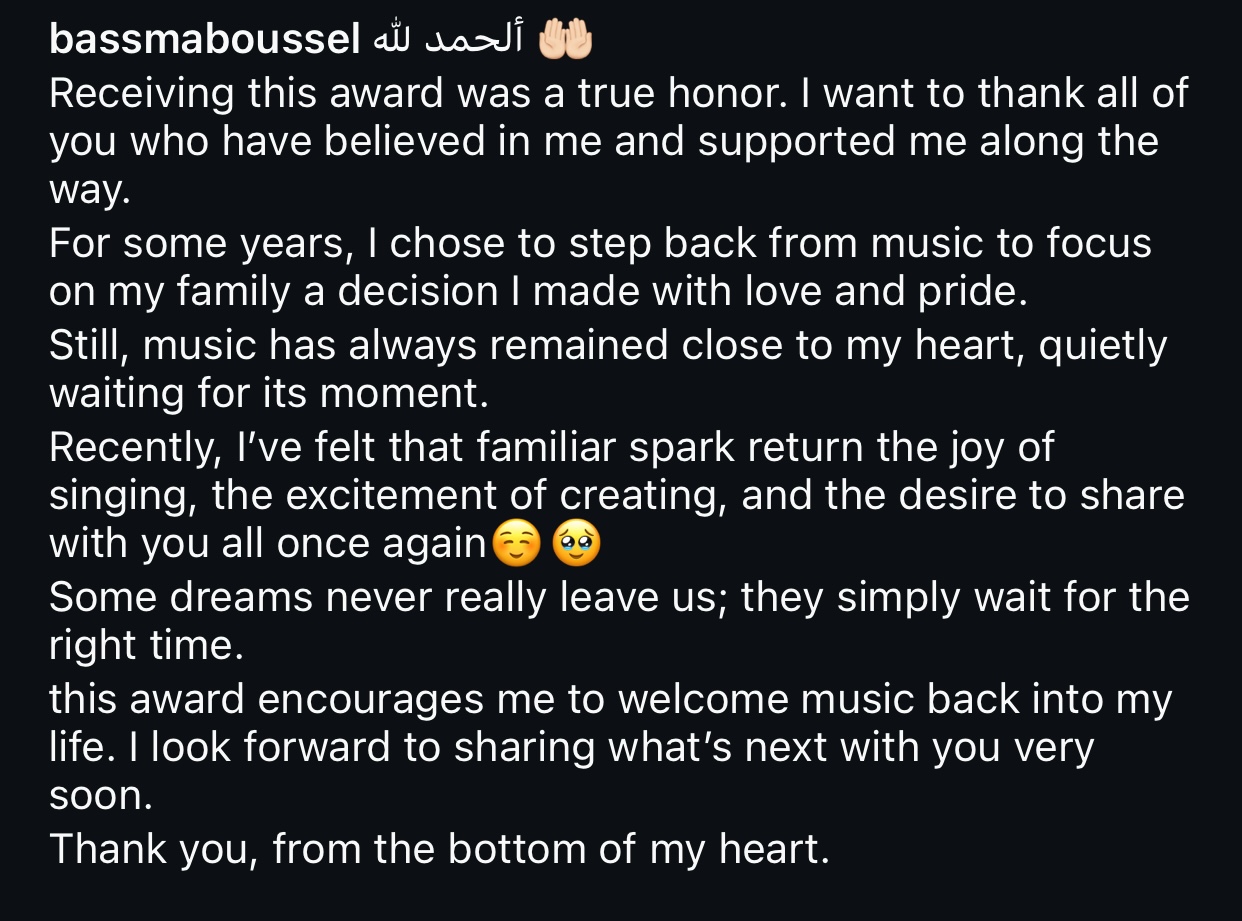This screenshot has height=921, width=1242.
Task: Click the line starting 'Still, music has always'
Action: [x=608, y=345]
